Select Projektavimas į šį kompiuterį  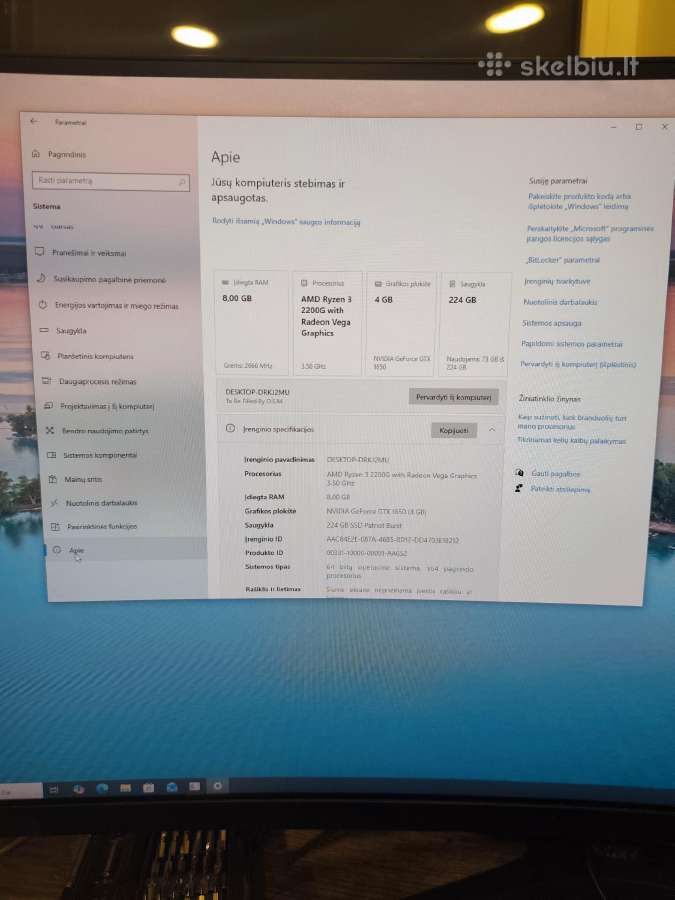click(107, 406)
